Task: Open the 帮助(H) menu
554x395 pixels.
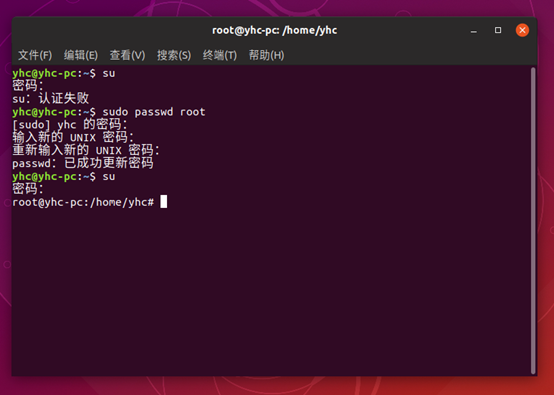Action: 266,55
